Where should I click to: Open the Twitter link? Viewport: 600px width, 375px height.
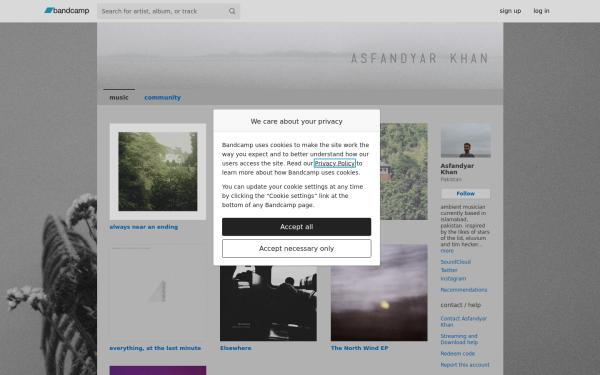click(449, 270)
